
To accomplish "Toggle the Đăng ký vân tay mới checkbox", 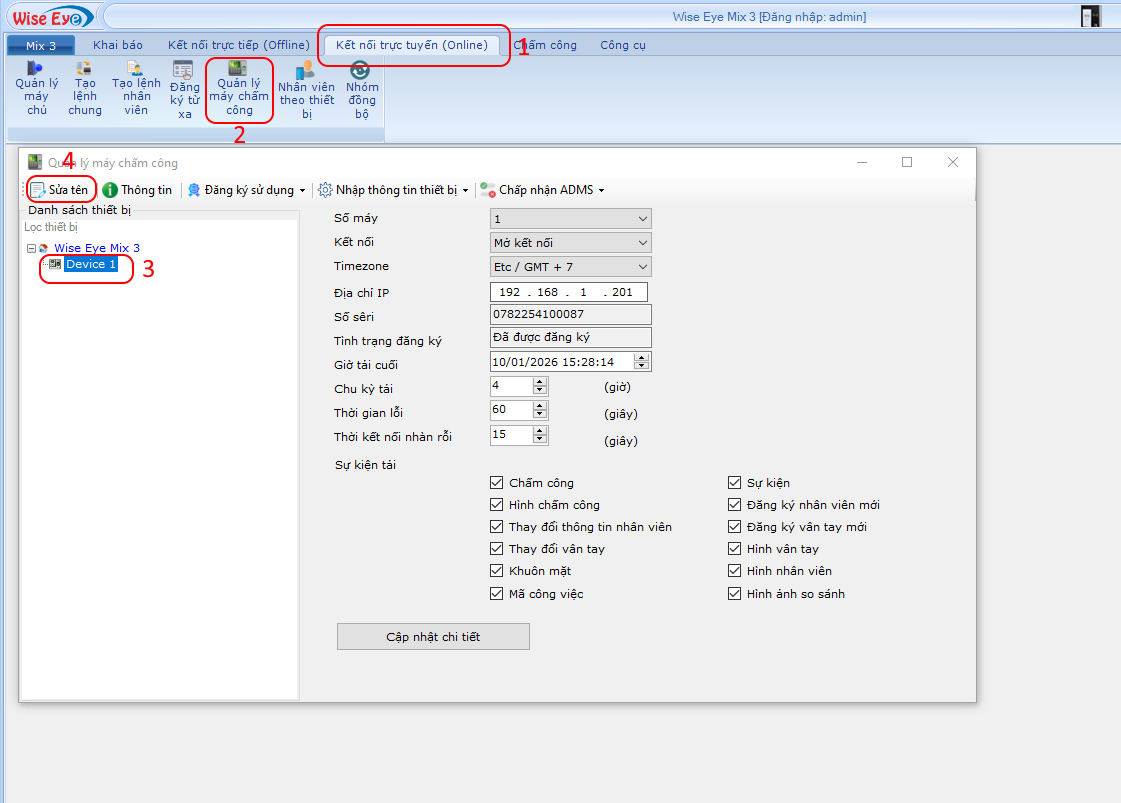I will pyautogui.click(x=734, y=526).
